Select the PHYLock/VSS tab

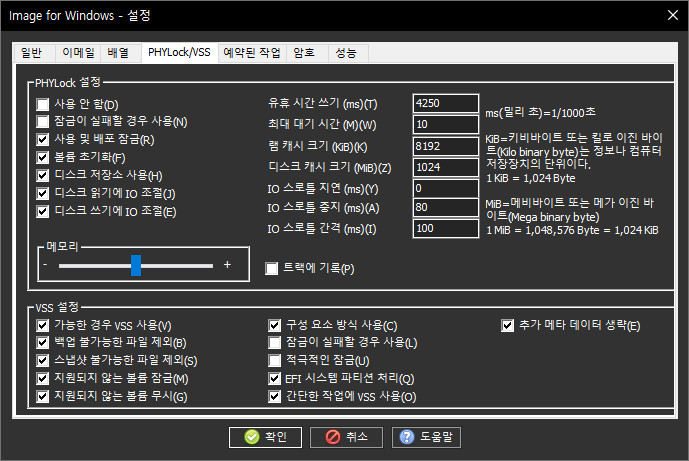point(179,52)
